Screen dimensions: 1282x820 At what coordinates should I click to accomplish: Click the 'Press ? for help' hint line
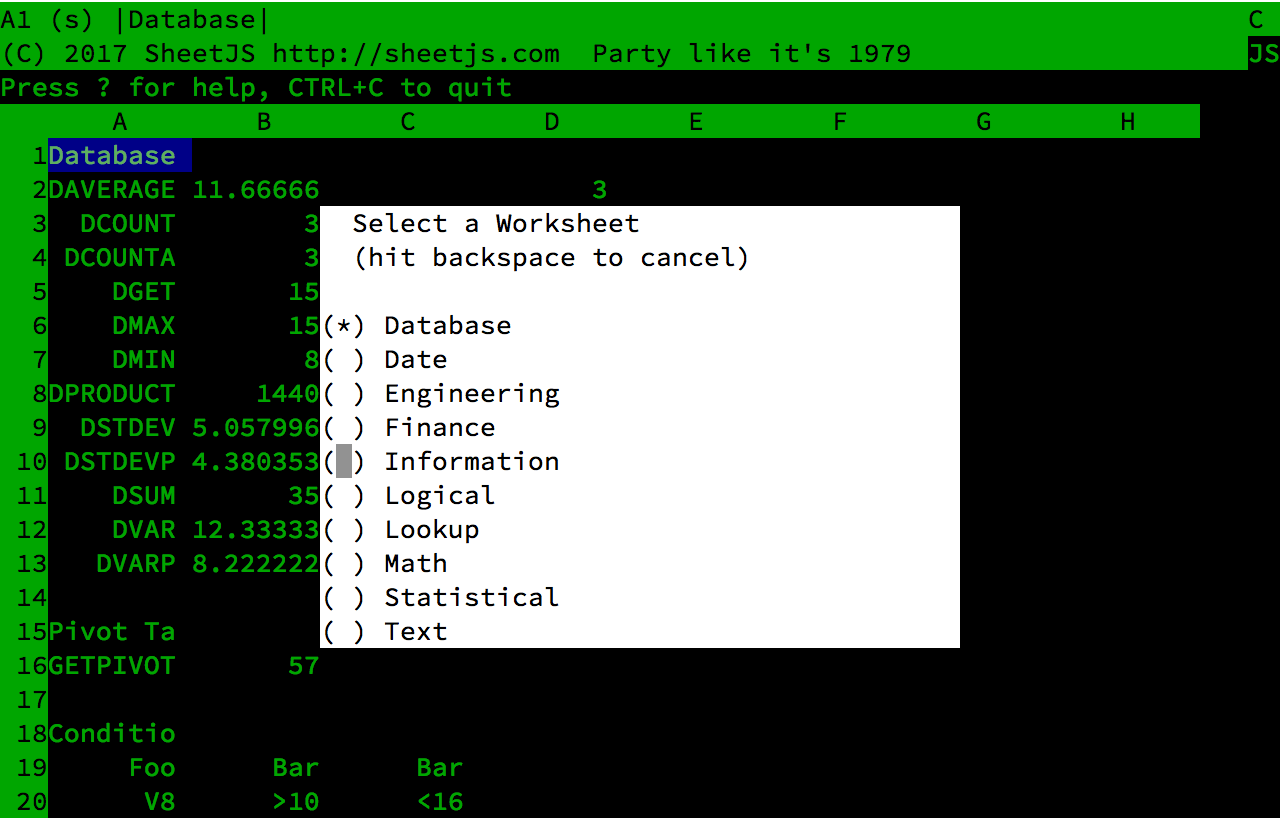point(256,88)
